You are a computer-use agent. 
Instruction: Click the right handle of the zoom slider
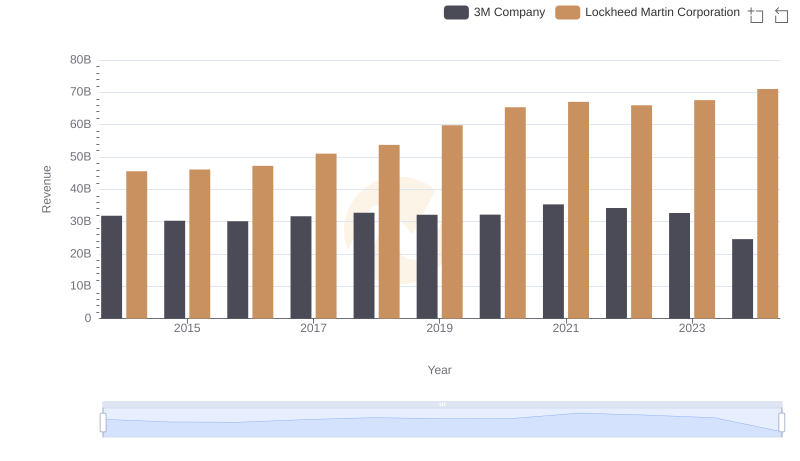pos(781,423)
